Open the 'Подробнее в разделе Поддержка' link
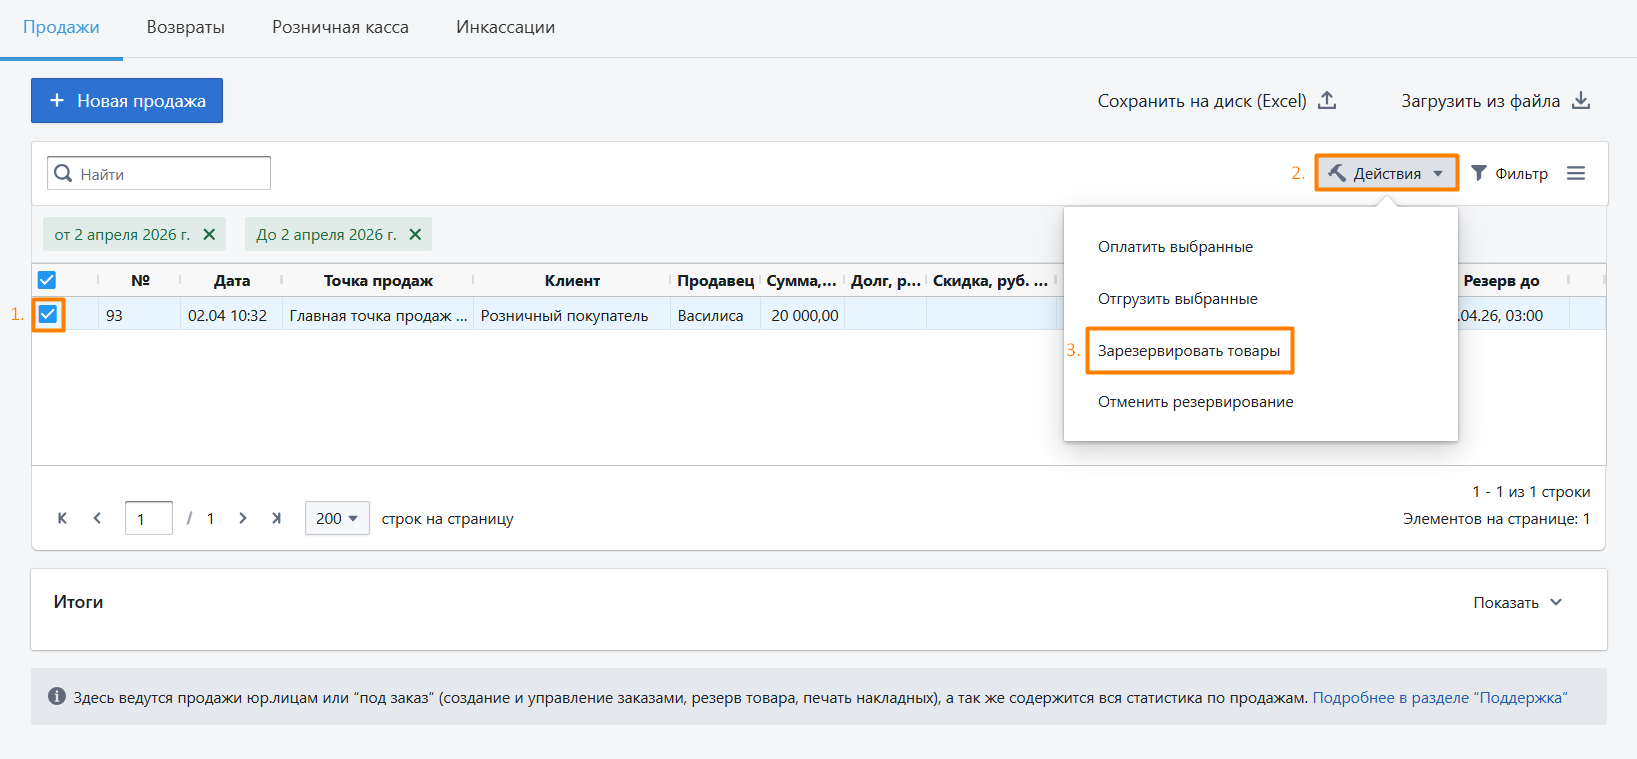Viewport: 1637px width, 759px height. coord(1439,697)
